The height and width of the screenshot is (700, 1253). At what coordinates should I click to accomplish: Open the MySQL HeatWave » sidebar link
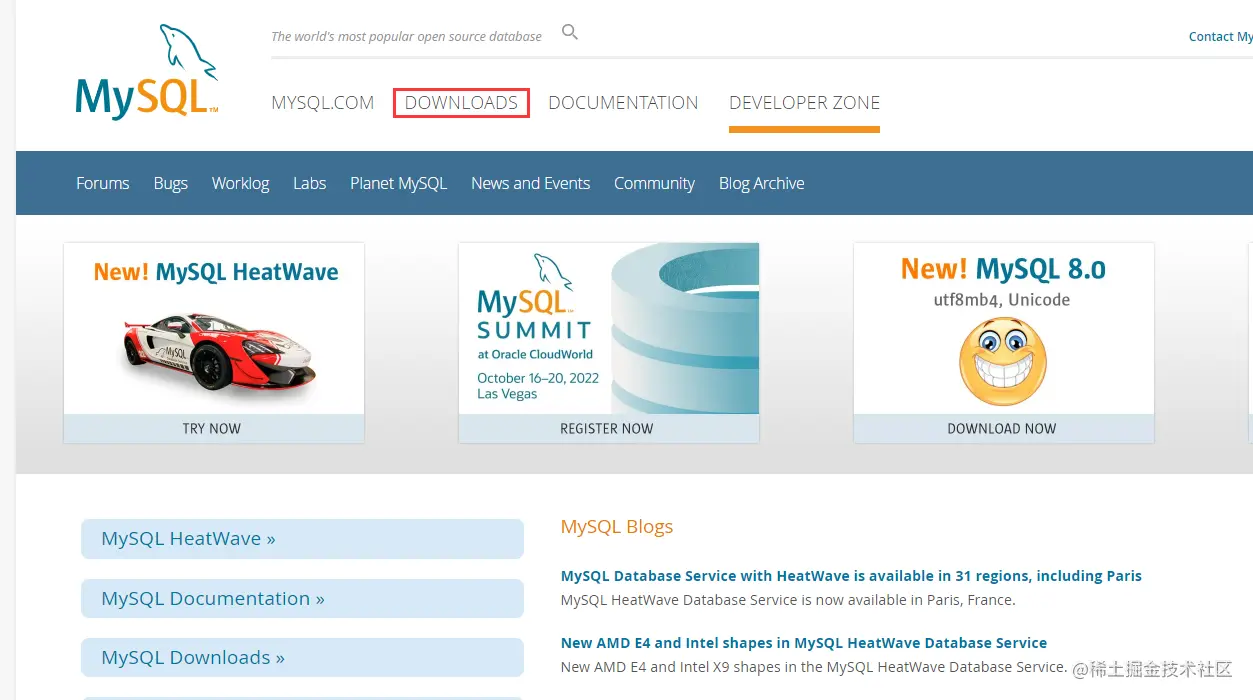click(x=302, y=539)
